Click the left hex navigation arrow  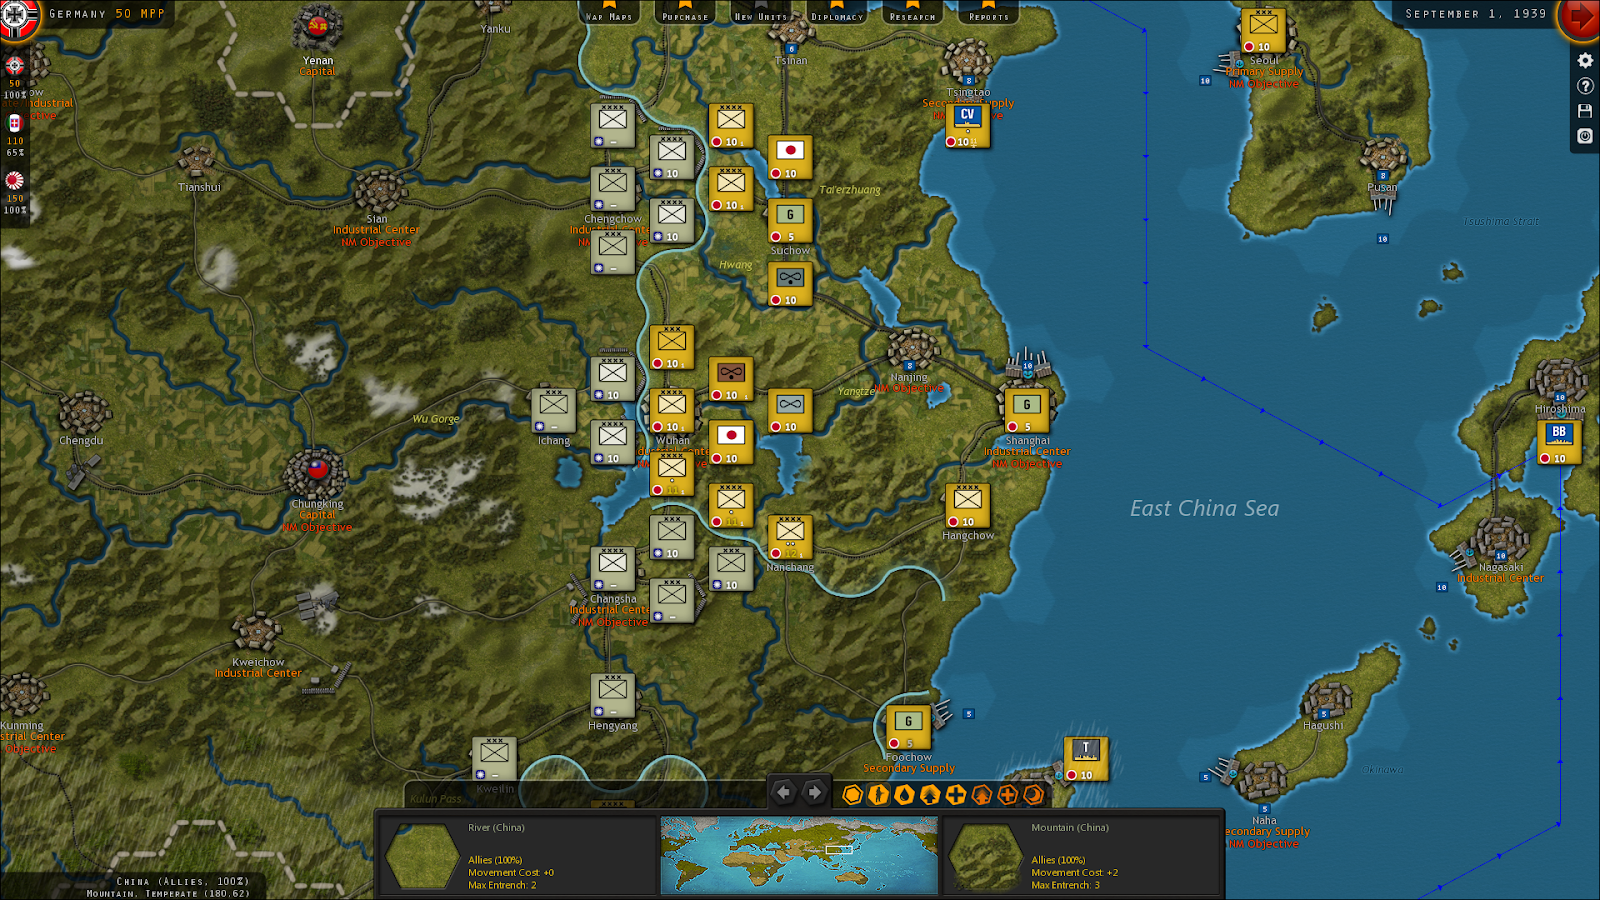click(786, 793)
